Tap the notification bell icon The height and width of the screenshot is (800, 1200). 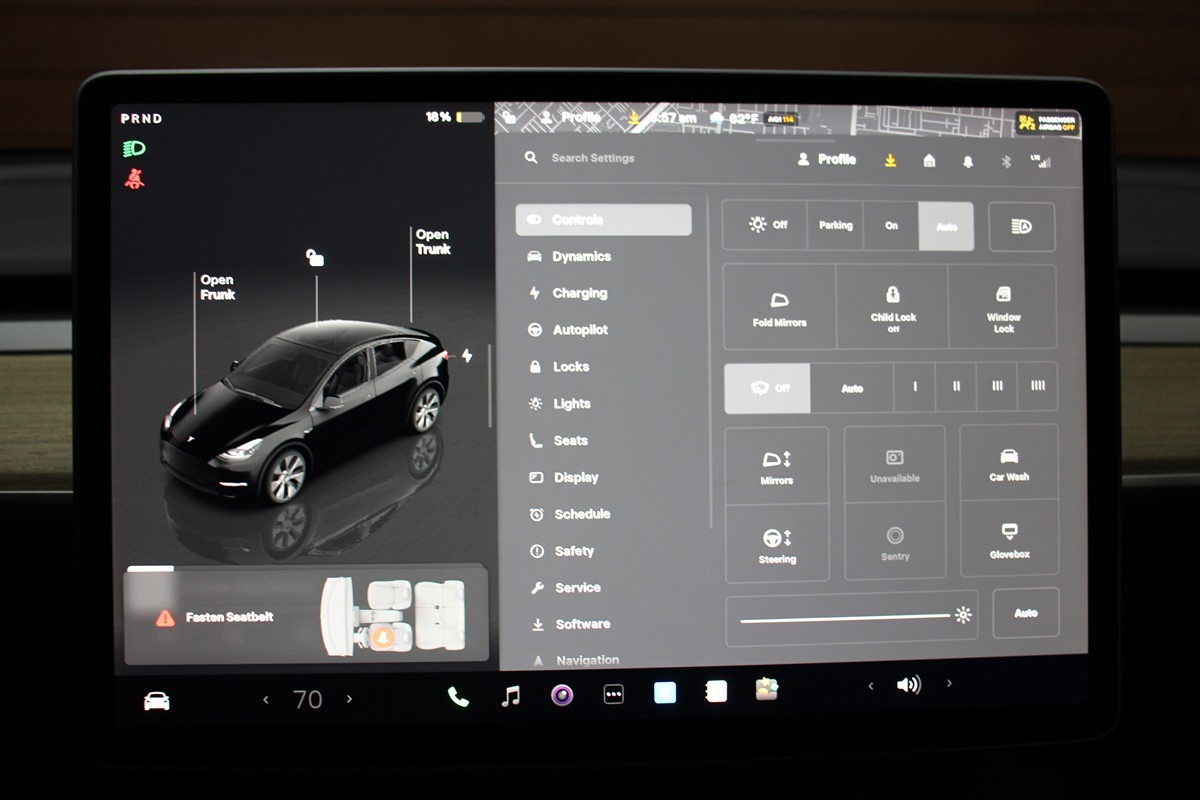click(968, 161)
